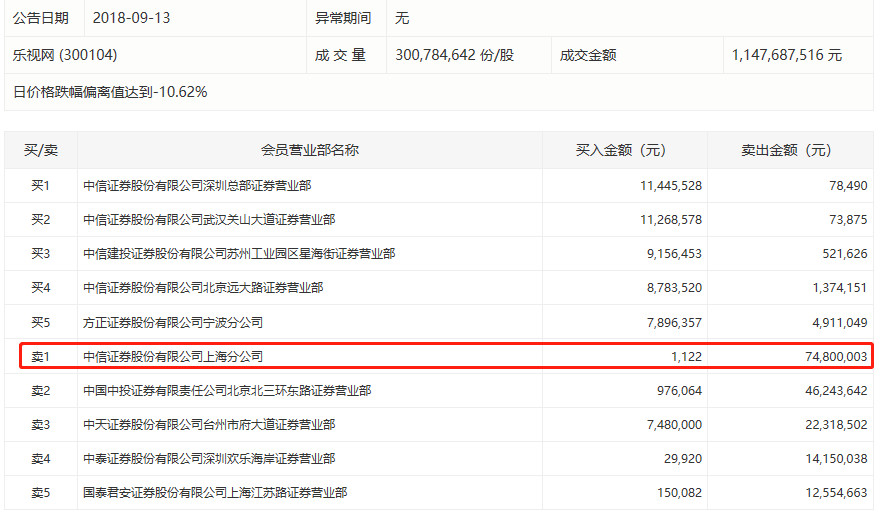Select the 买1 row label
The width and height of the screenshot is (895, 526).
point(41,186)
